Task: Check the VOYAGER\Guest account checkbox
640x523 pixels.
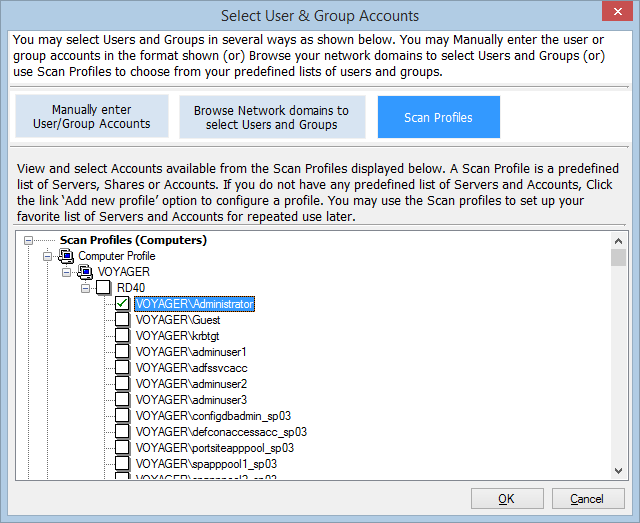Action: click(122, 320)
